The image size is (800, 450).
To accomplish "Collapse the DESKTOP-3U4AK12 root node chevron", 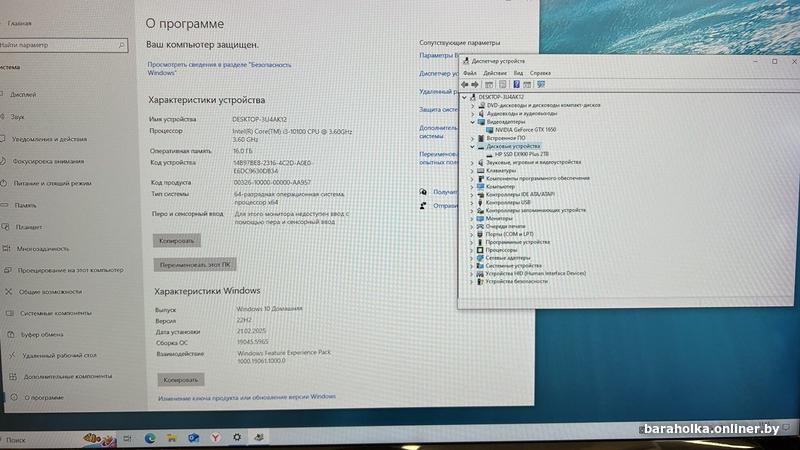I will (464, 97).
